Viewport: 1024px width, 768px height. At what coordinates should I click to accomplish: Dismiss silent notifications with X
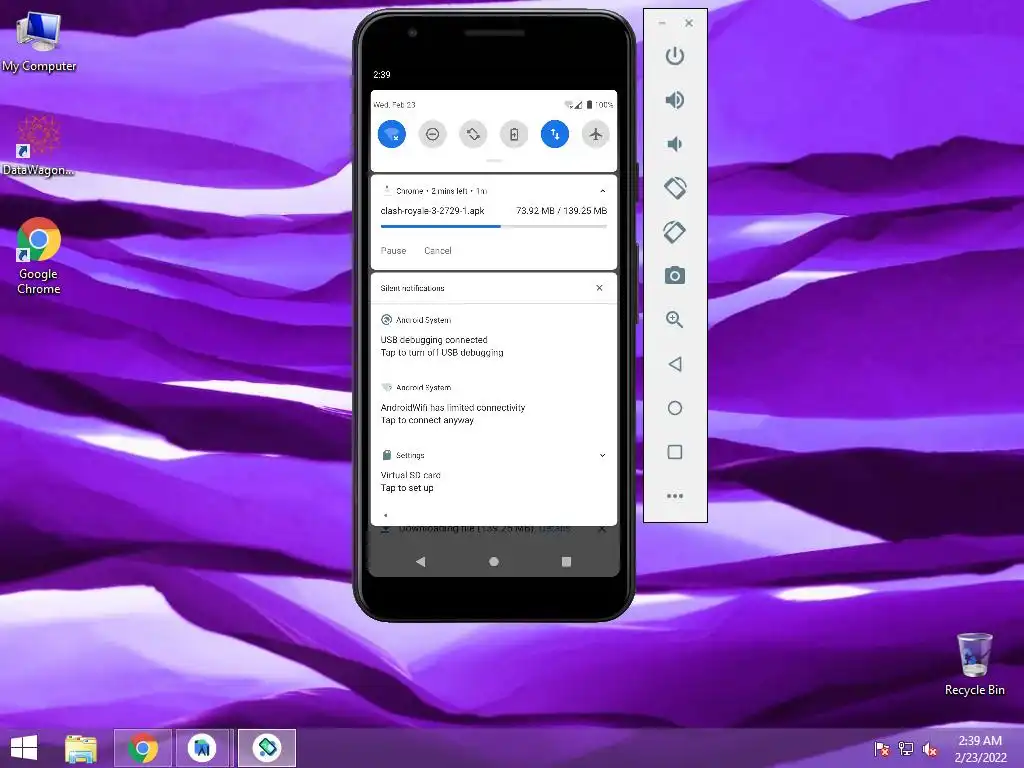pyautogui.click(x=600, y=288)
